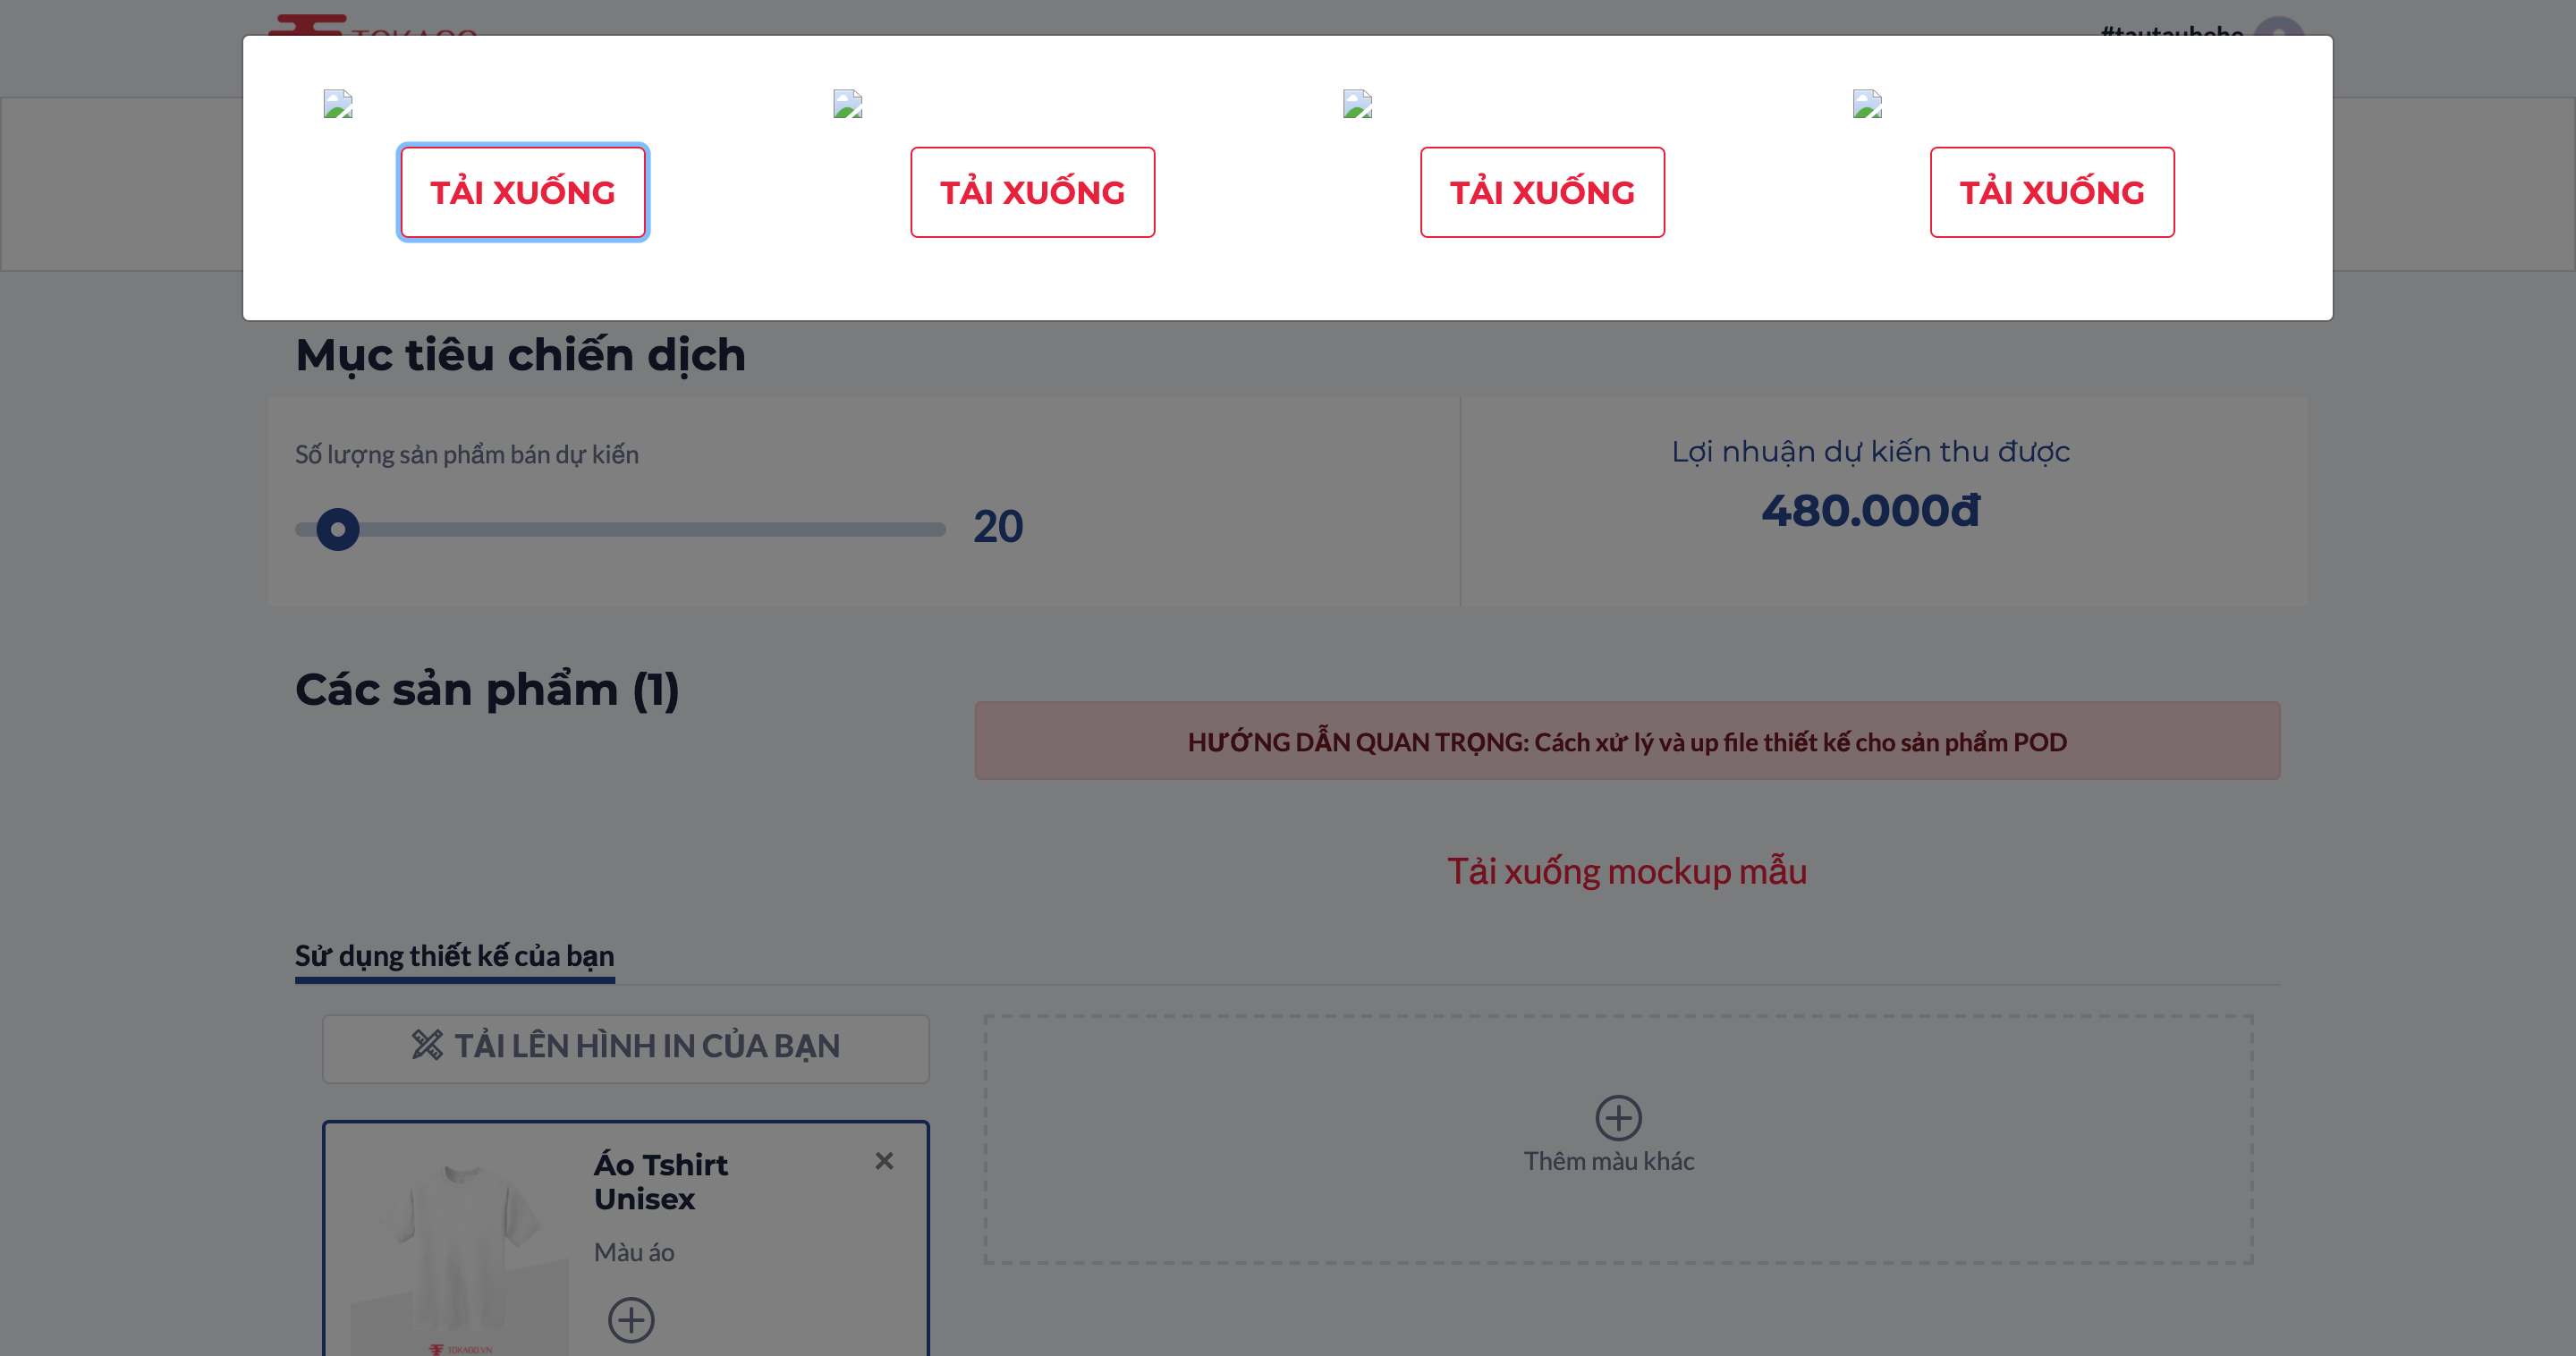Open the HƯỚNG DẪN QUAN TRỌNG guide banner
This screenshot has height=1356, width=2576.
click(1627, 741)
